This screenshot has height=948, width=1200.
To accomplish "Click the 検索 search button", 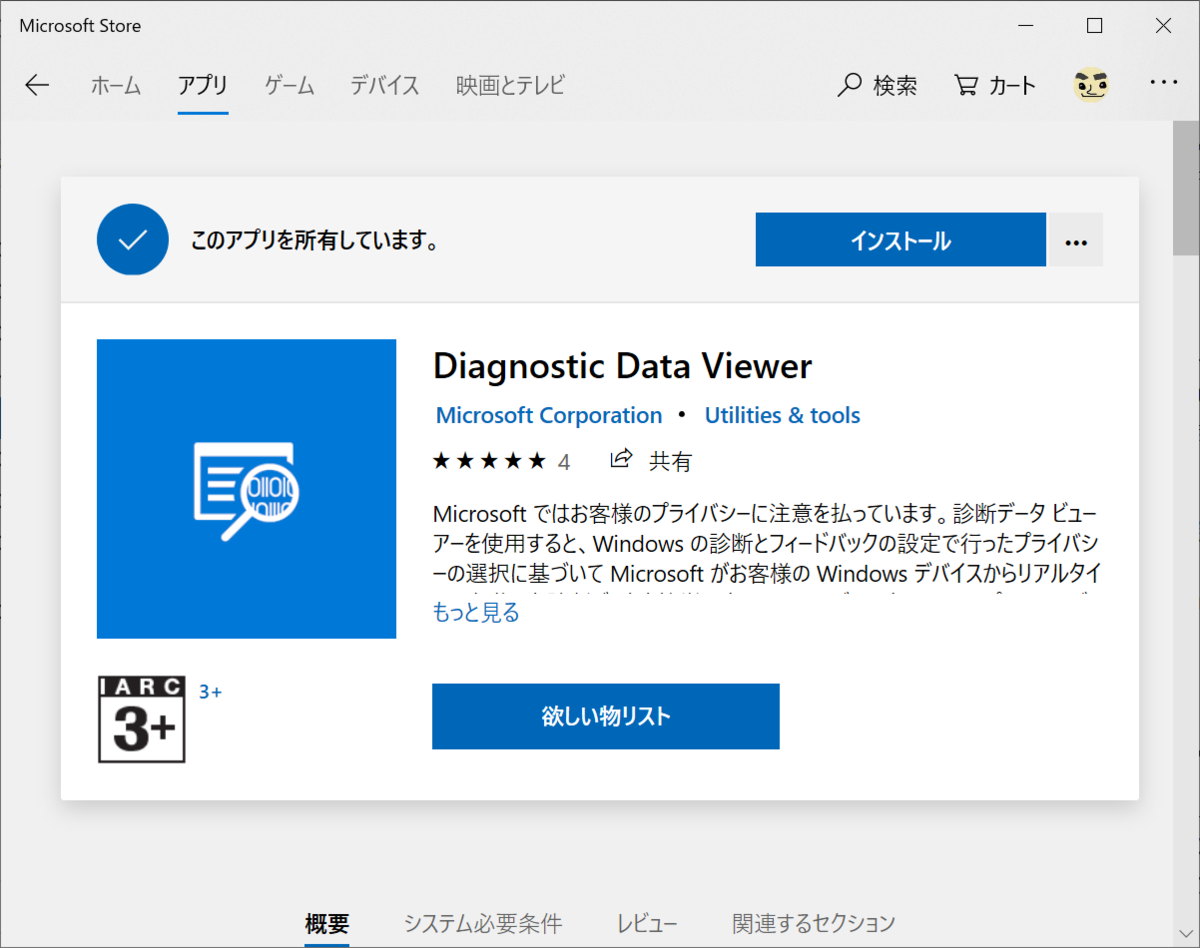I will click(877, 86).
